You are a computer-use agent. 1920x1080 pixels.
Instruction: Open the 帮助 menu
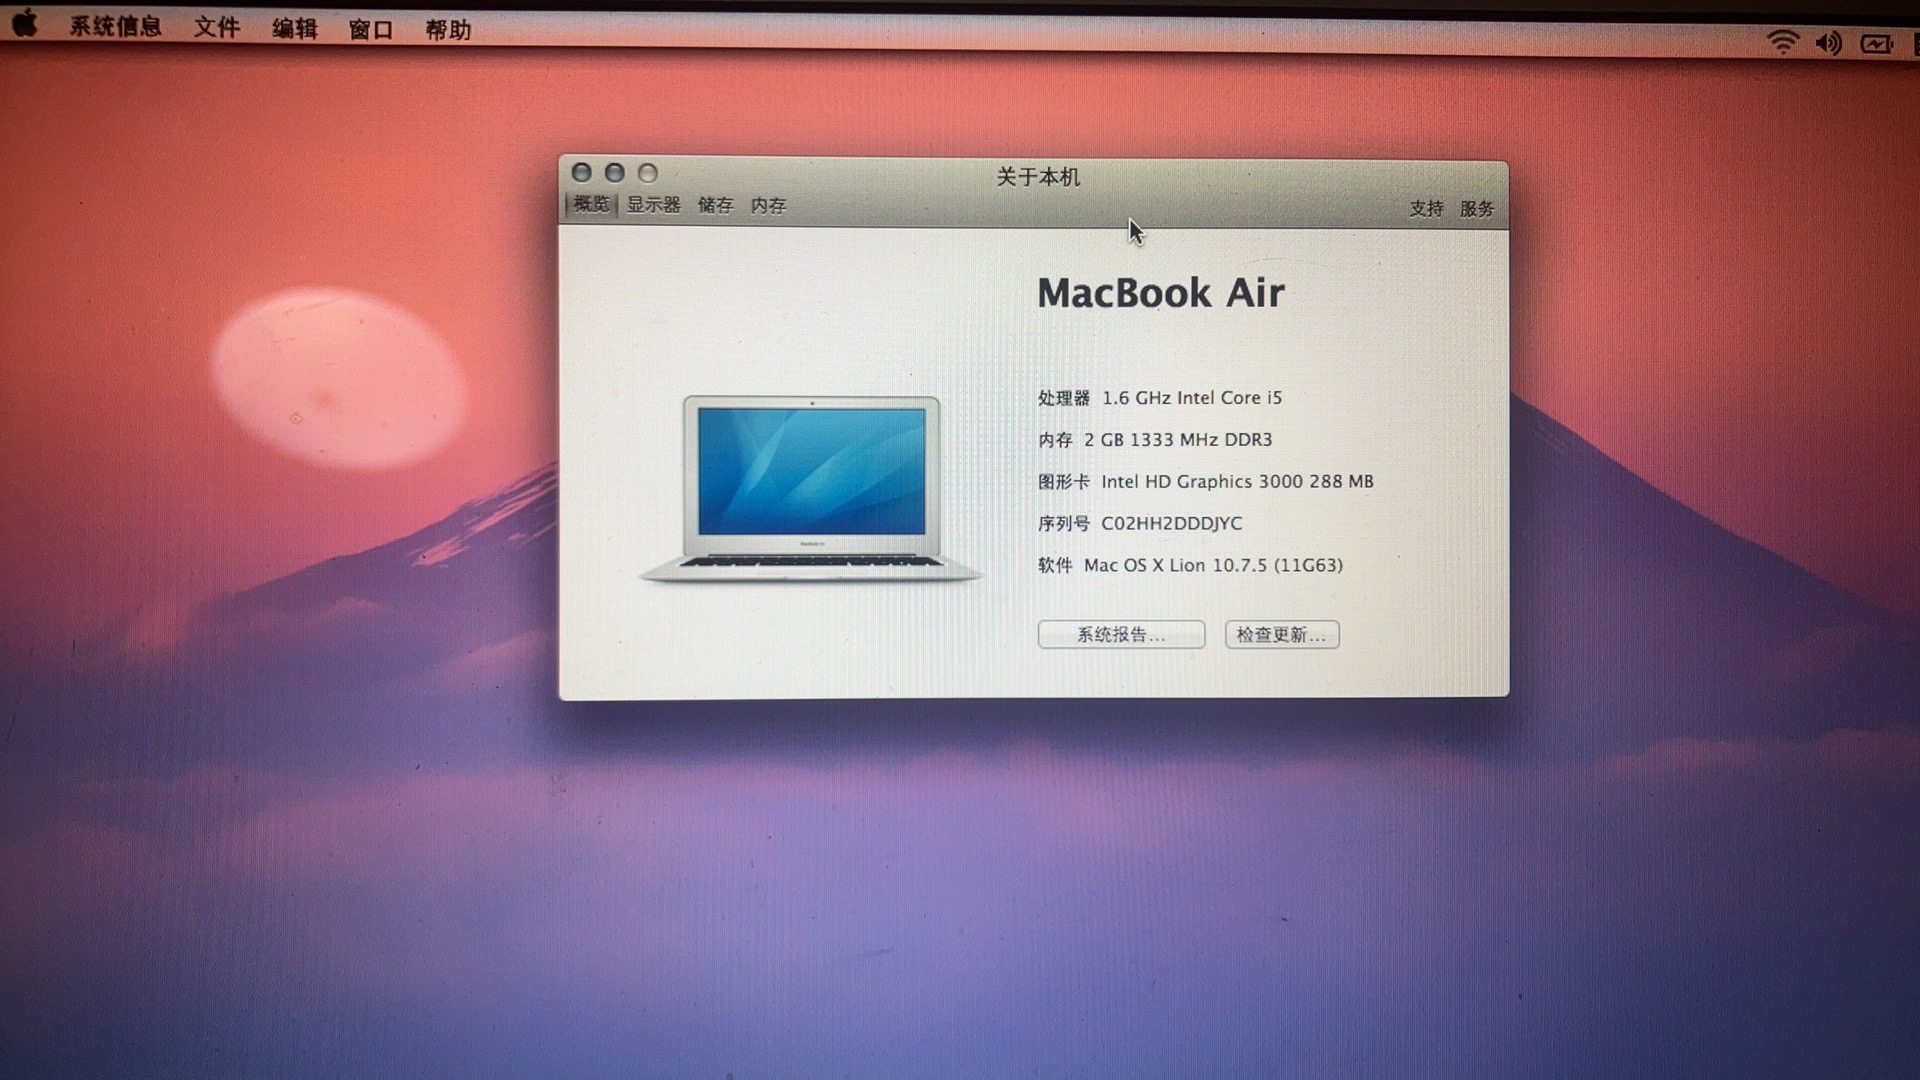point(448,30)
